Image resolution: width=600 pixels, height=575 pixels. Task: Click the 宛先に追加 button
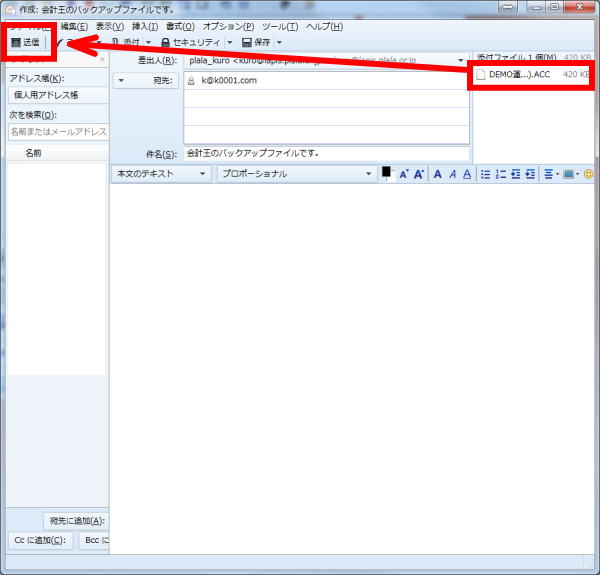77,520
